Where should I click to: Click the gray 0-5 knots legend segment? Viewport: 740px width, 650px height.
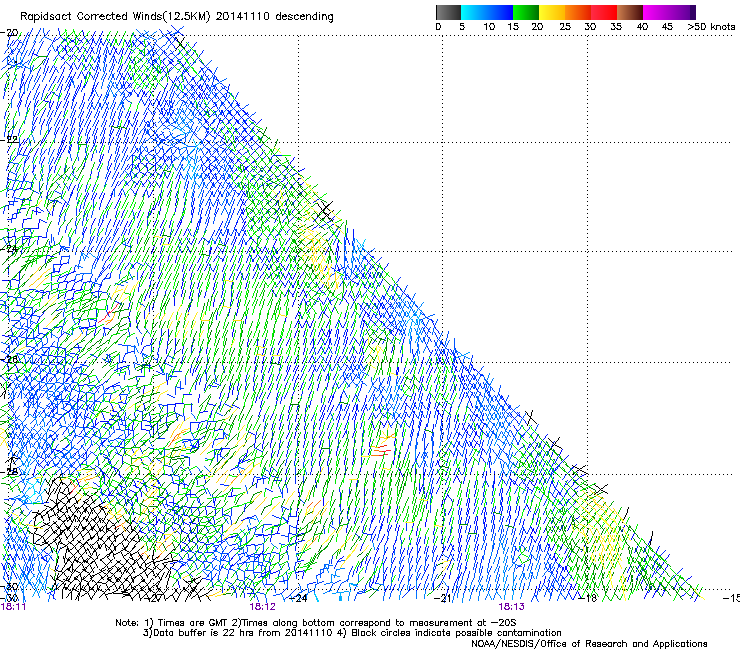448,12
